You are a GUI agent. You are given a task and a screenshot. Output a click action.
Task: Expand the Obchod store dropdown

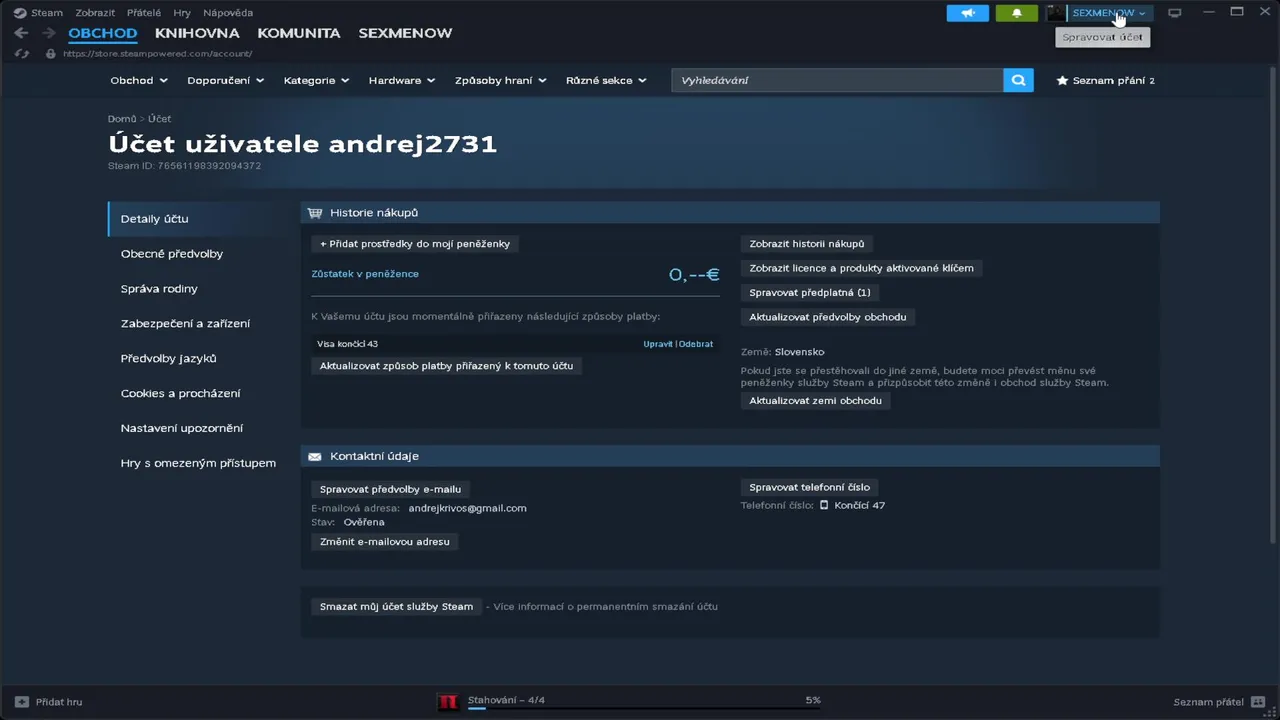pyautogui.click(x=139, y=80)
